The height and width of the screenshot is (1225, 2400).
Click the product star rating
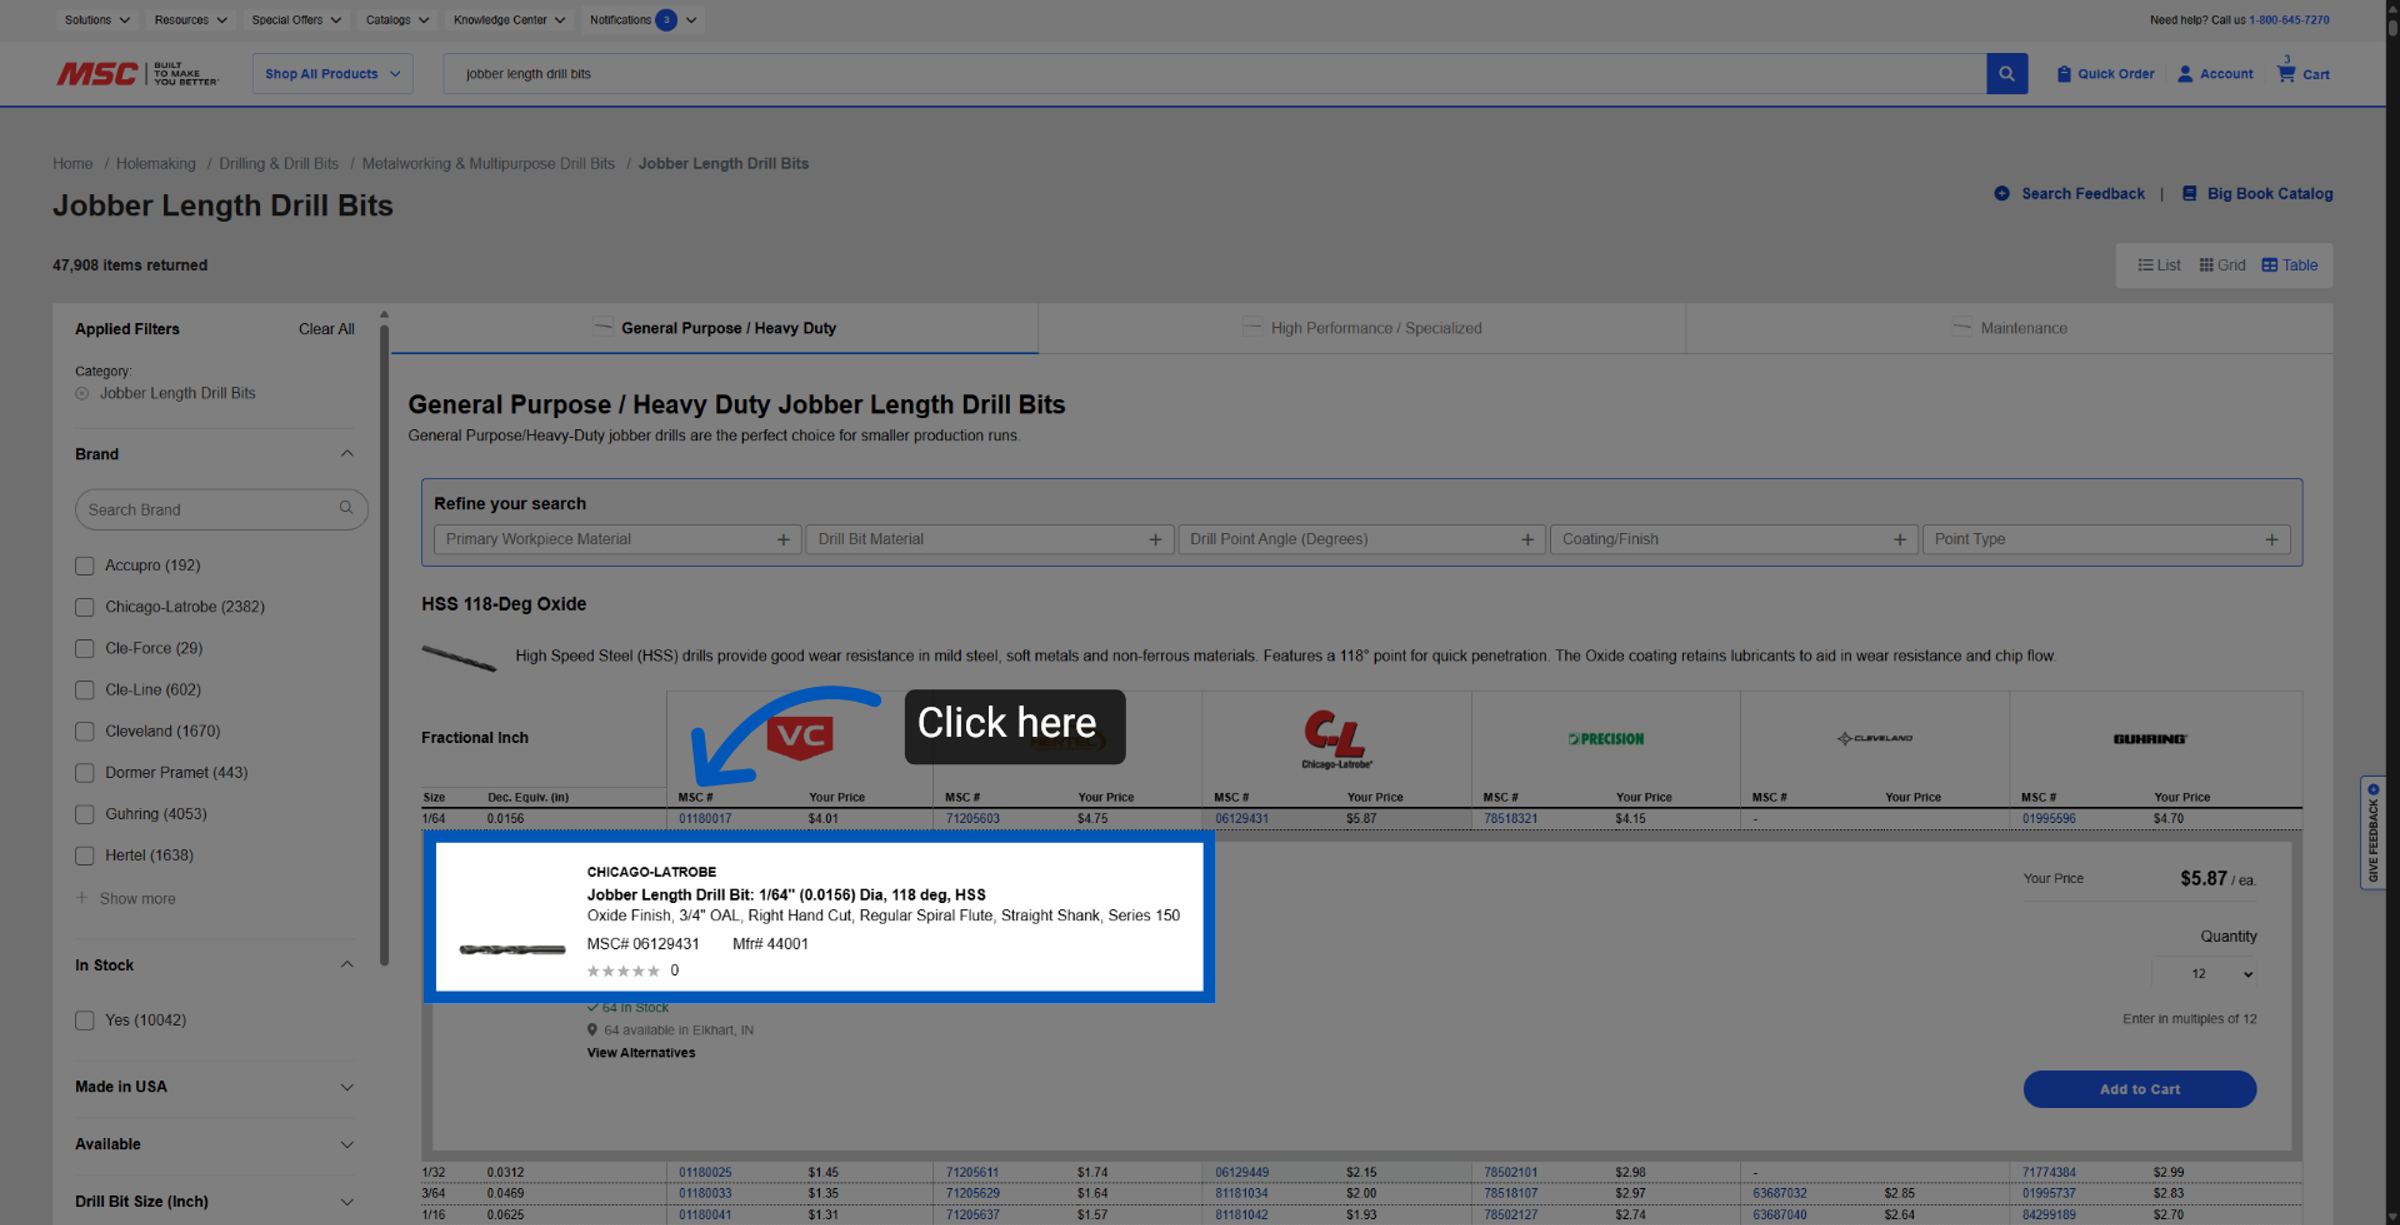pos(622,970)
